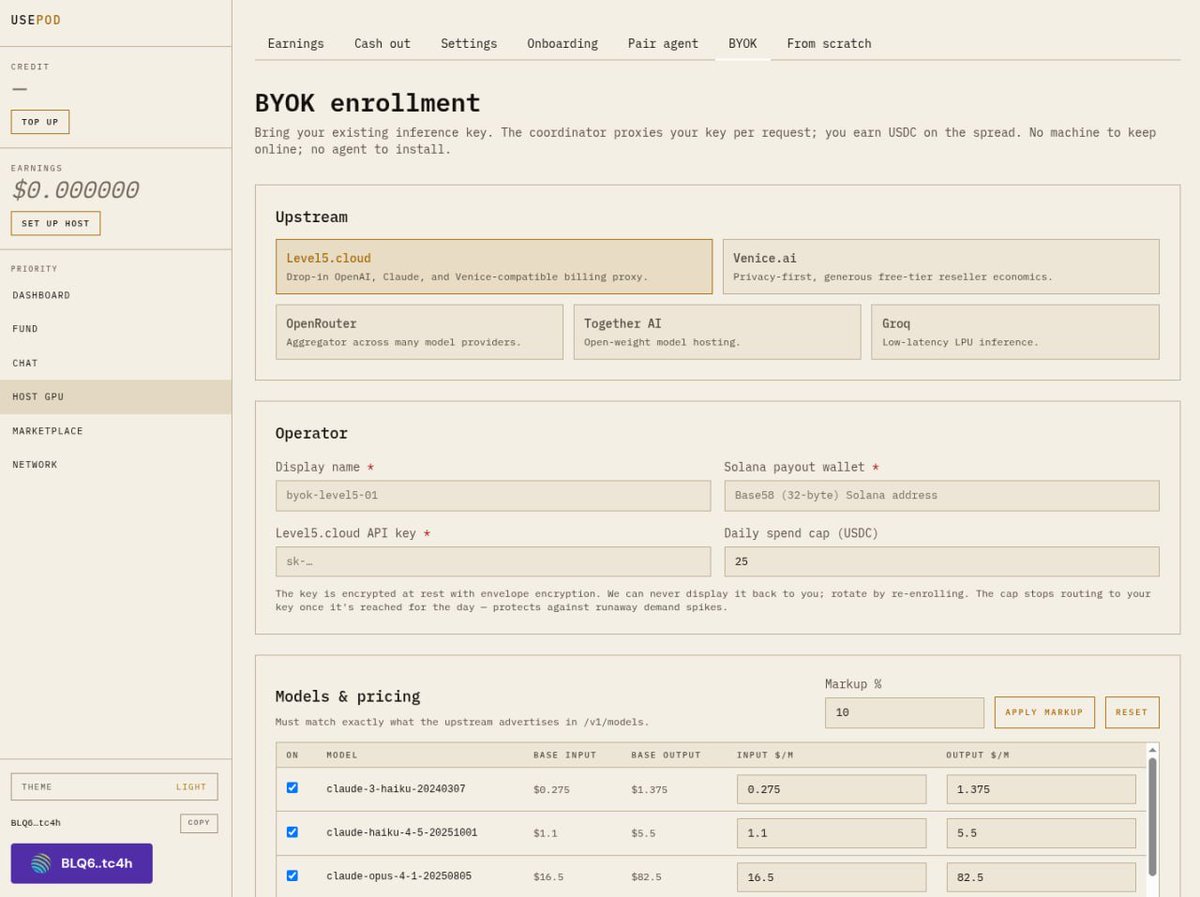Screen dimensions: 1200x897
Task: Click the Markup % input field
Action: click(905, 712)
